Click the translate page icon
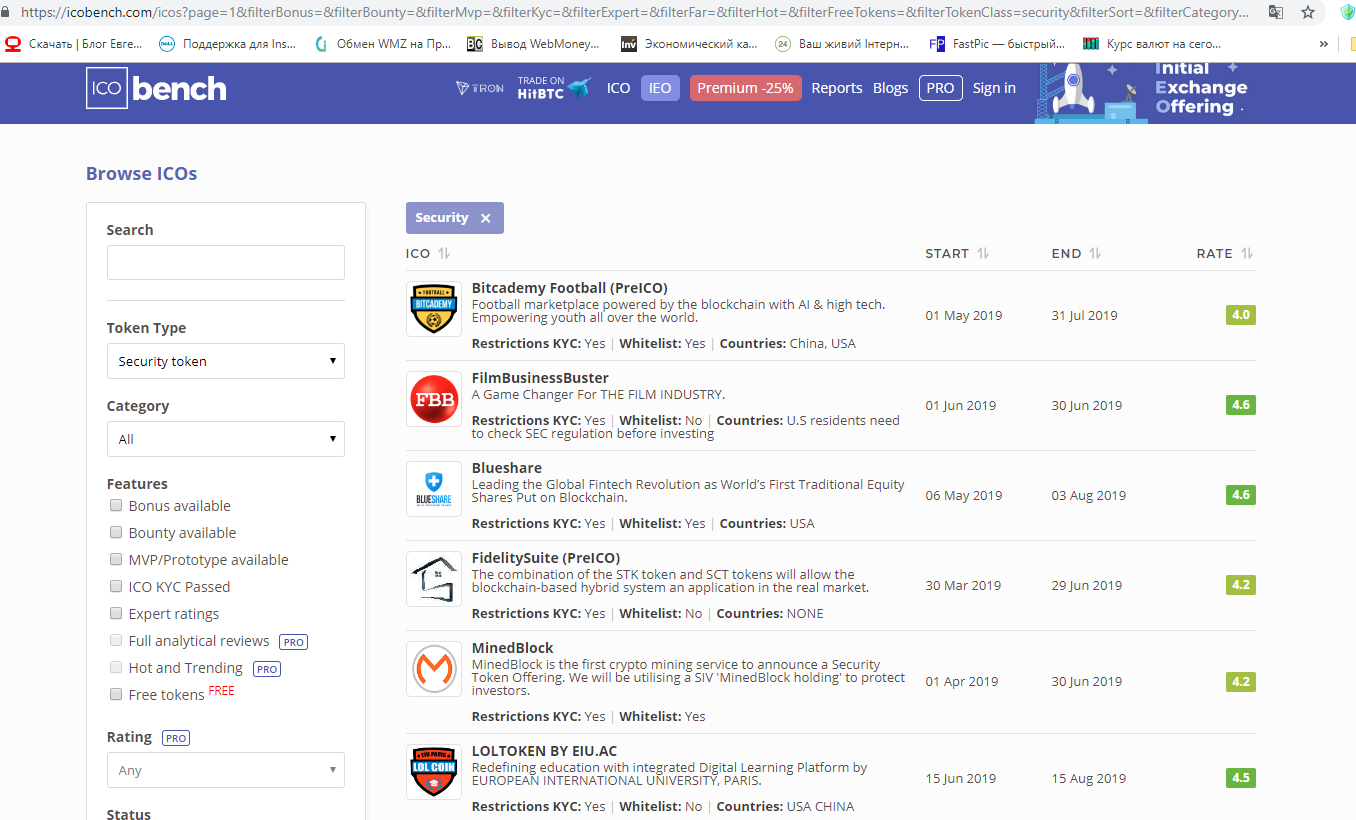Screen dimensions: 1356x820 [x=1275, y=13]
